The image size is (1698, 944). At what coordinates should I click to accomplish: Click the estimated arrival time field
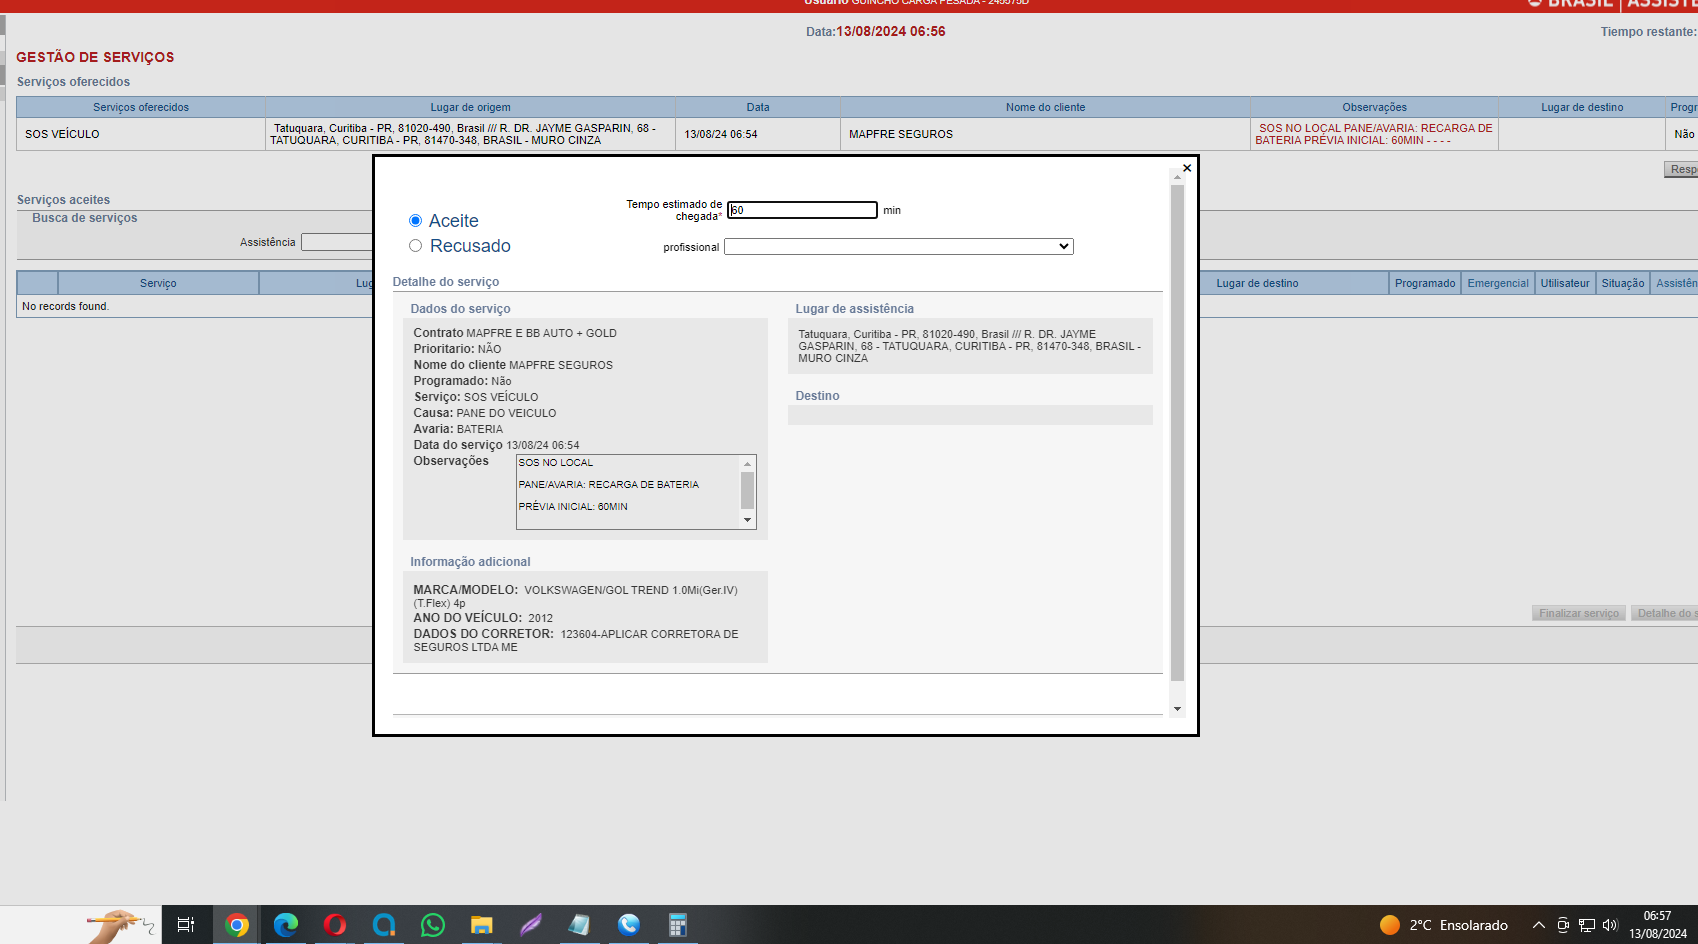802,210
